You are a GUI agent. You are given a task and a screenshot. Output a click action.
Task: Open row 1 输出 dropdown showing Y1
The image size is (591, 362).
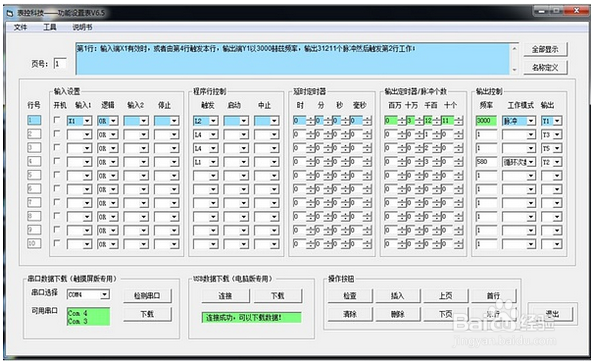coord(551,121)
